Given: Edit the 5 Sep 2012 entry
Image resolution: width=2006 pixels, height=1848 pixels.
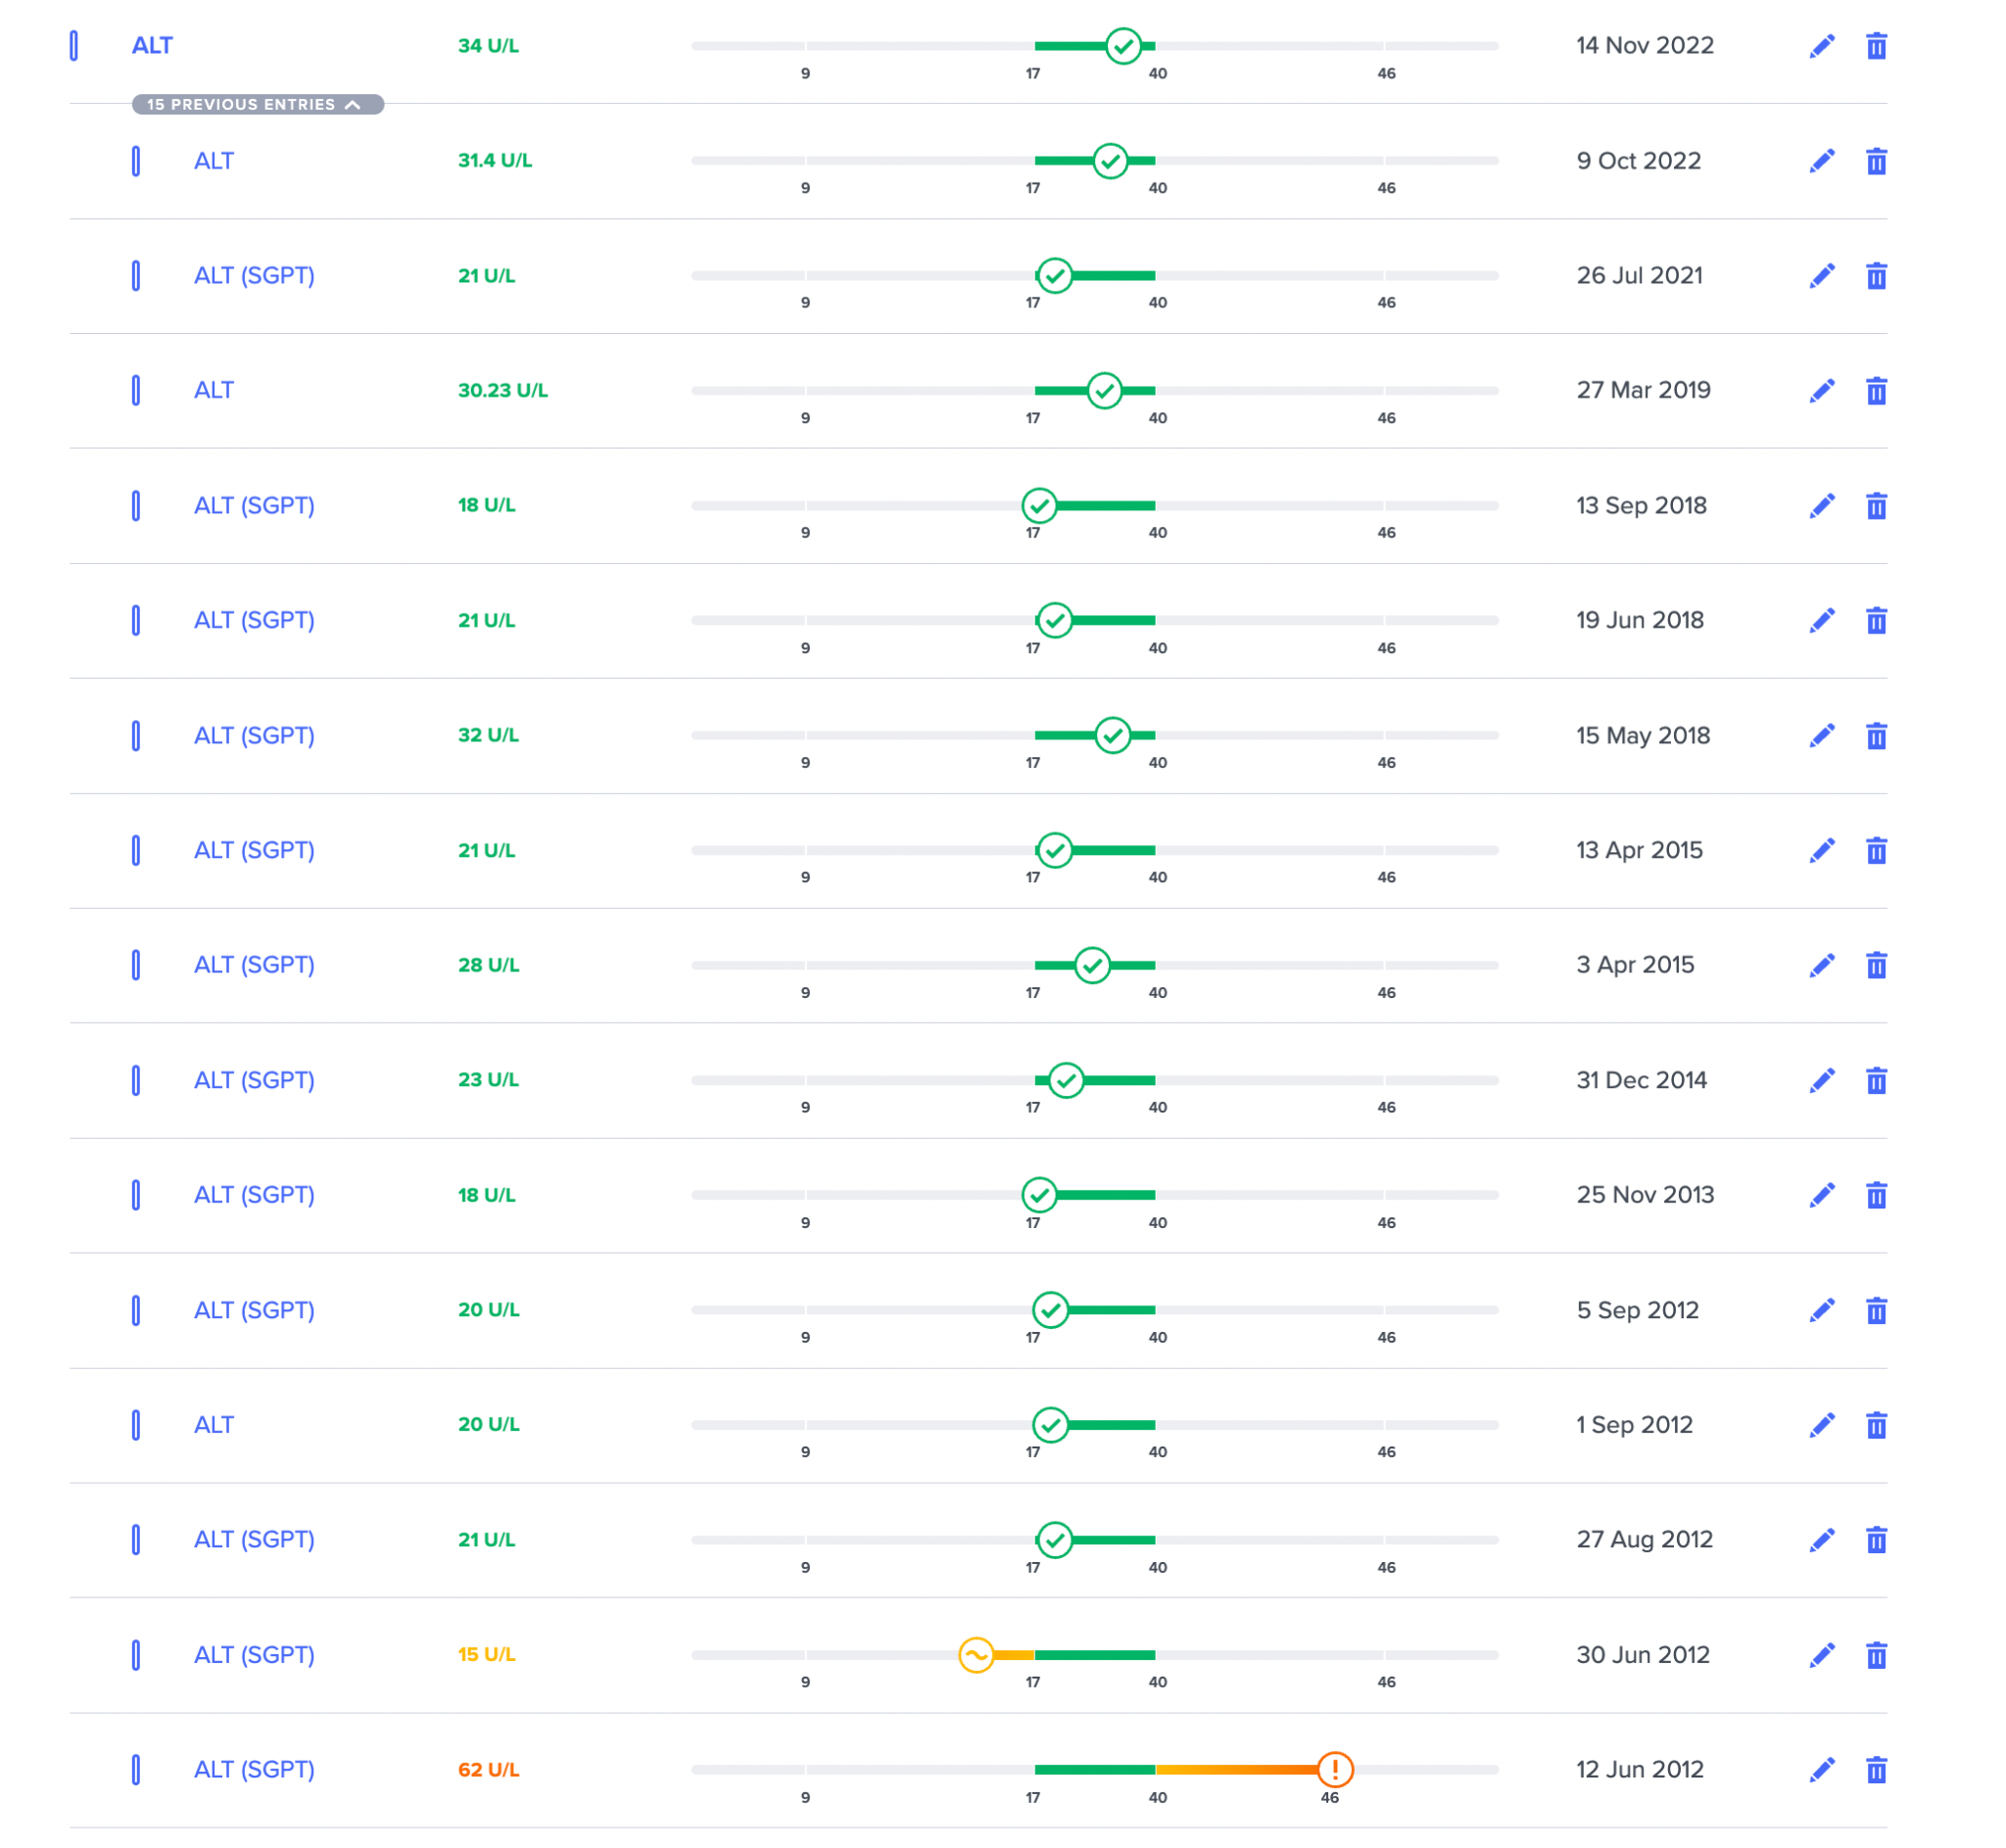Looking at the screenshot, I should pyautogui.click(x=1822, y=1311).
